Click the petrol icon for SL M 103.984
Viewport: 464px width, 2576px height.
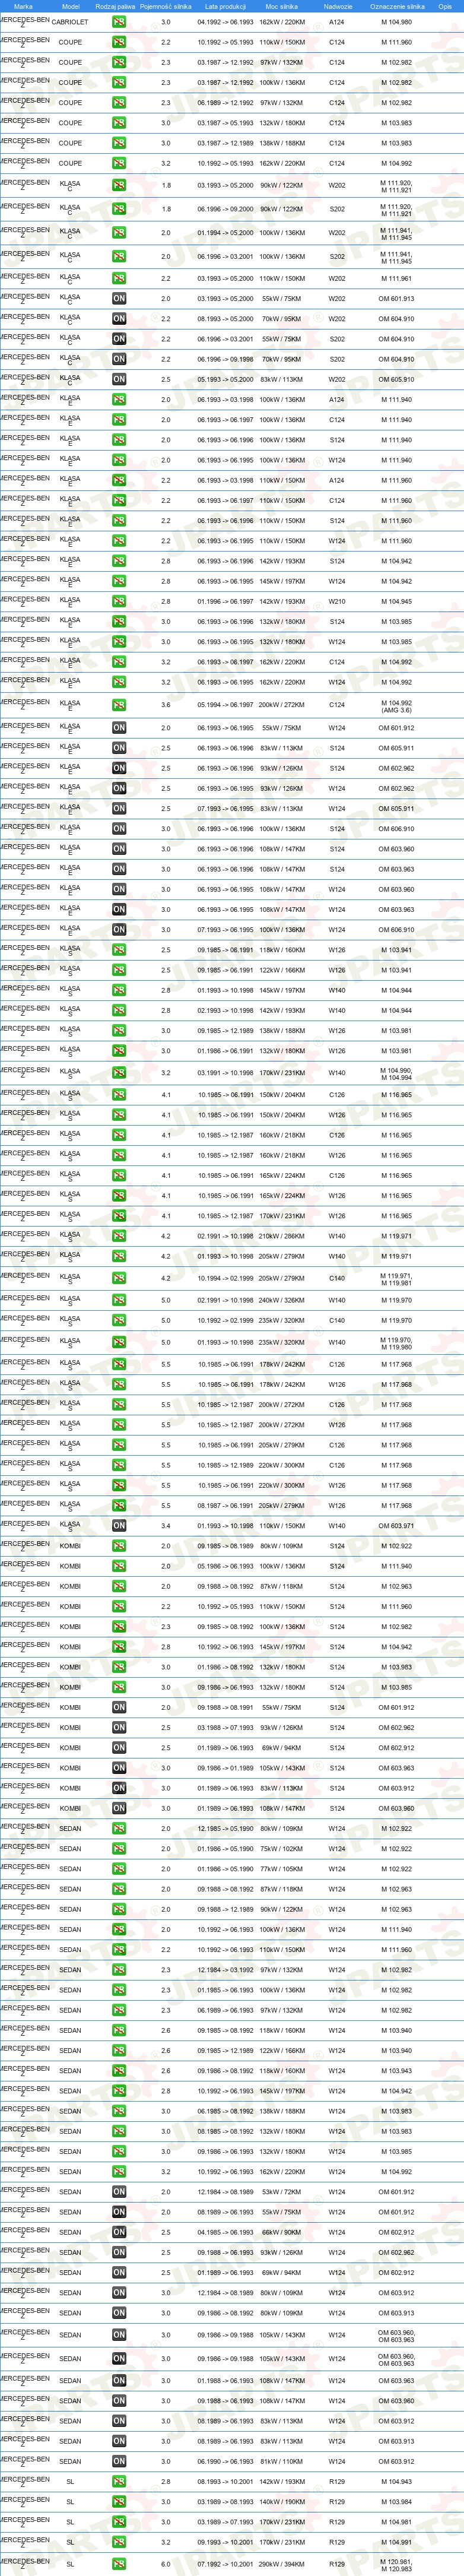coord(119,2502)
